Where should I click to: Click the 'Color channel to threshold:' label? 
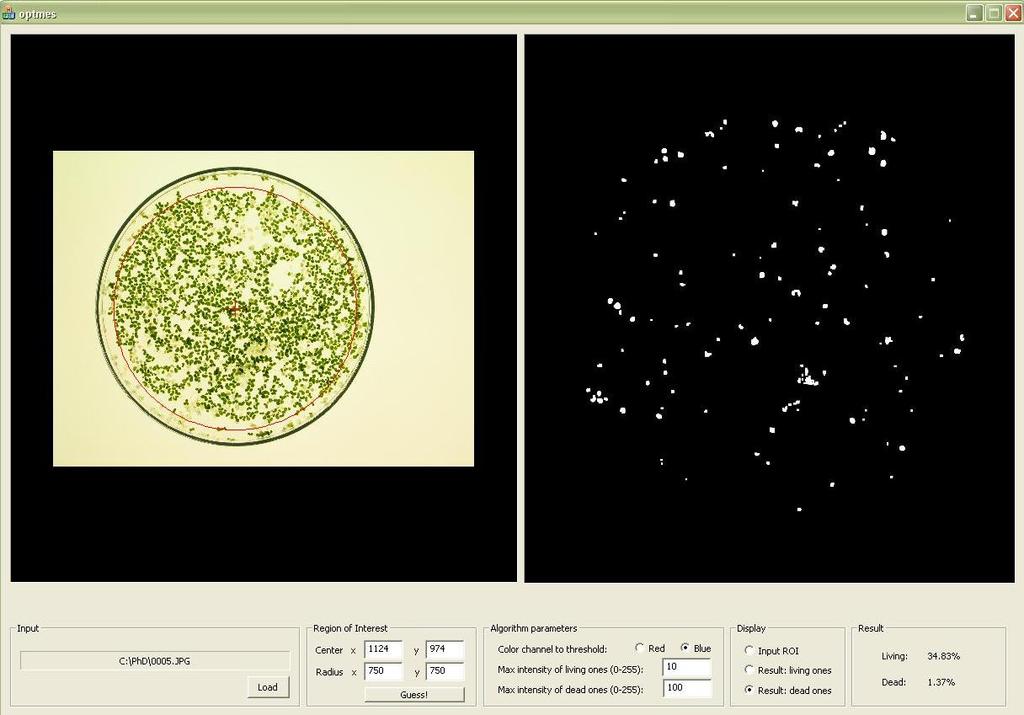click(x=552, y=649)
